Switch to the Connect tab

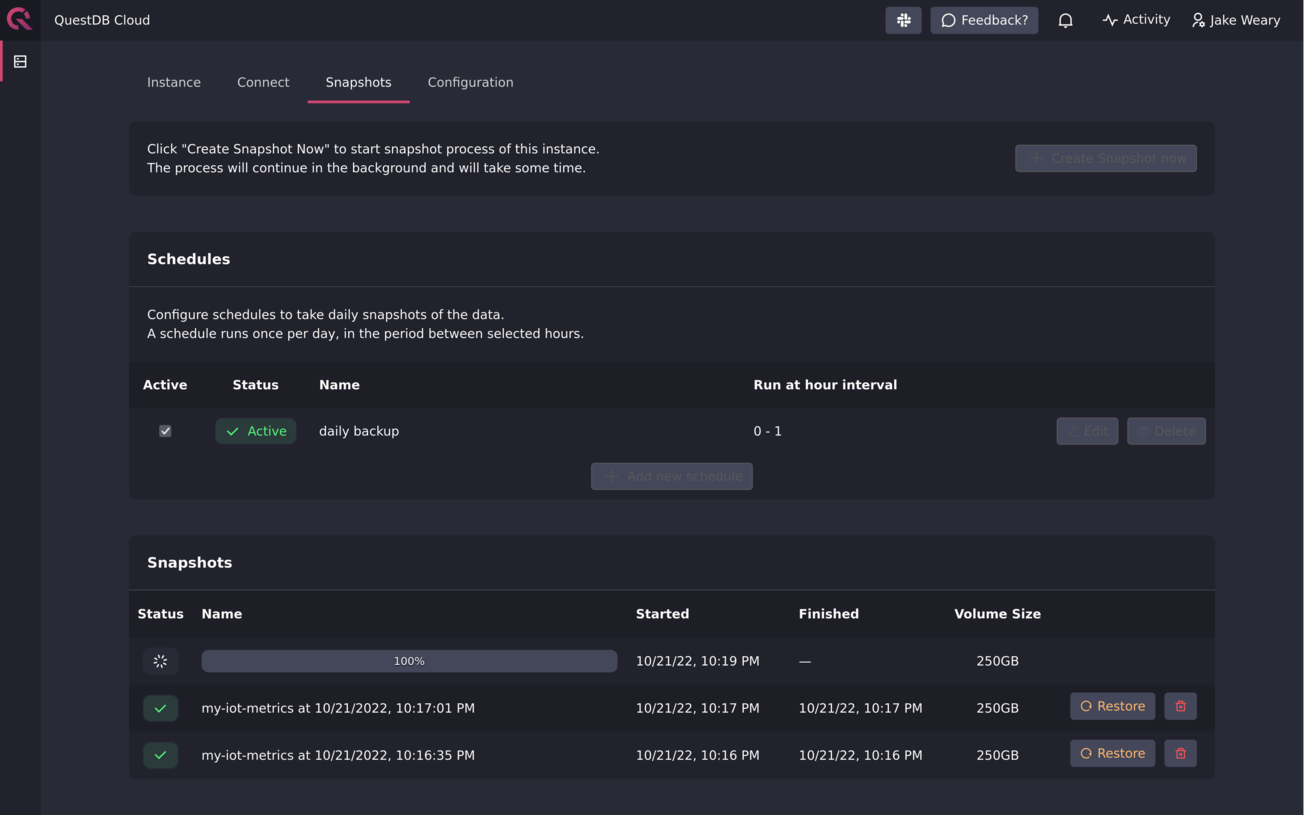[263, 82]
